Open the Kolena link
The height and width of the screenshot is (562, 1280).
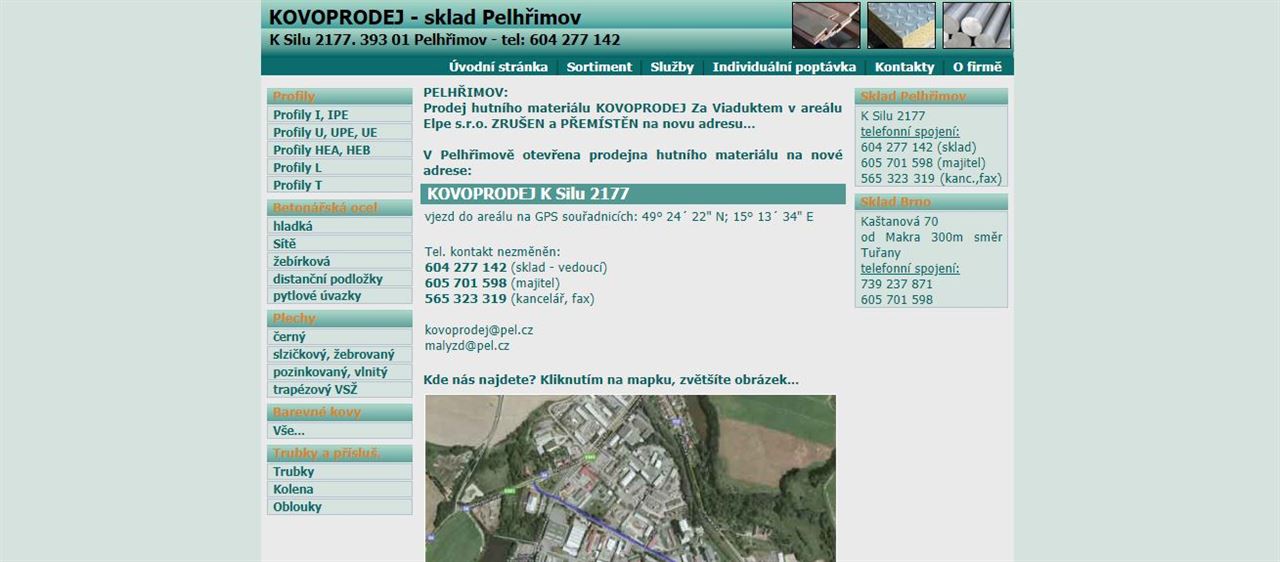click(x=339, y=489)
